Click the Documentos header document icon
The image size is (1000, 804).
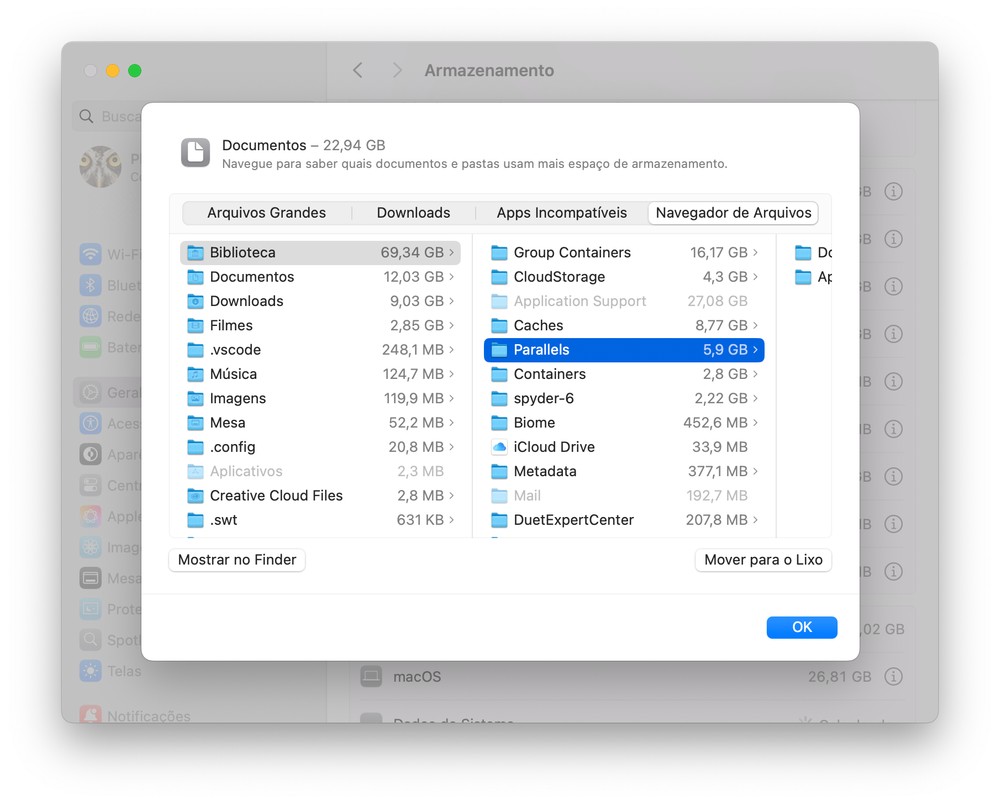tap(196, 153)
